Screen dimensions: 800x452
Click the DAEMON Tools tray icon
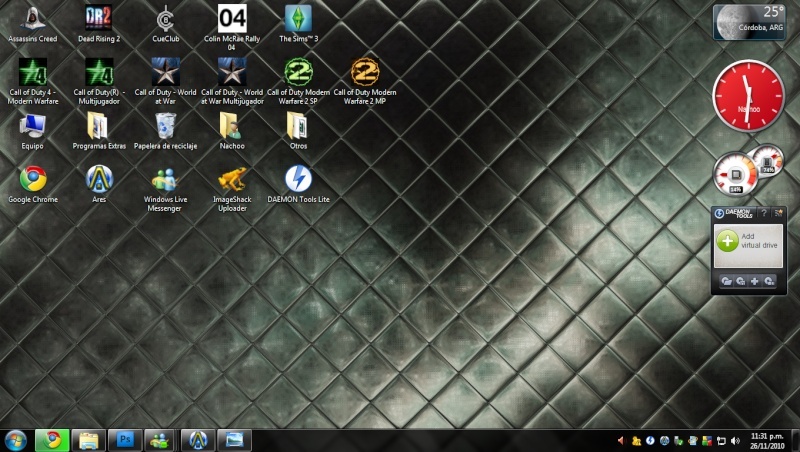650,440
